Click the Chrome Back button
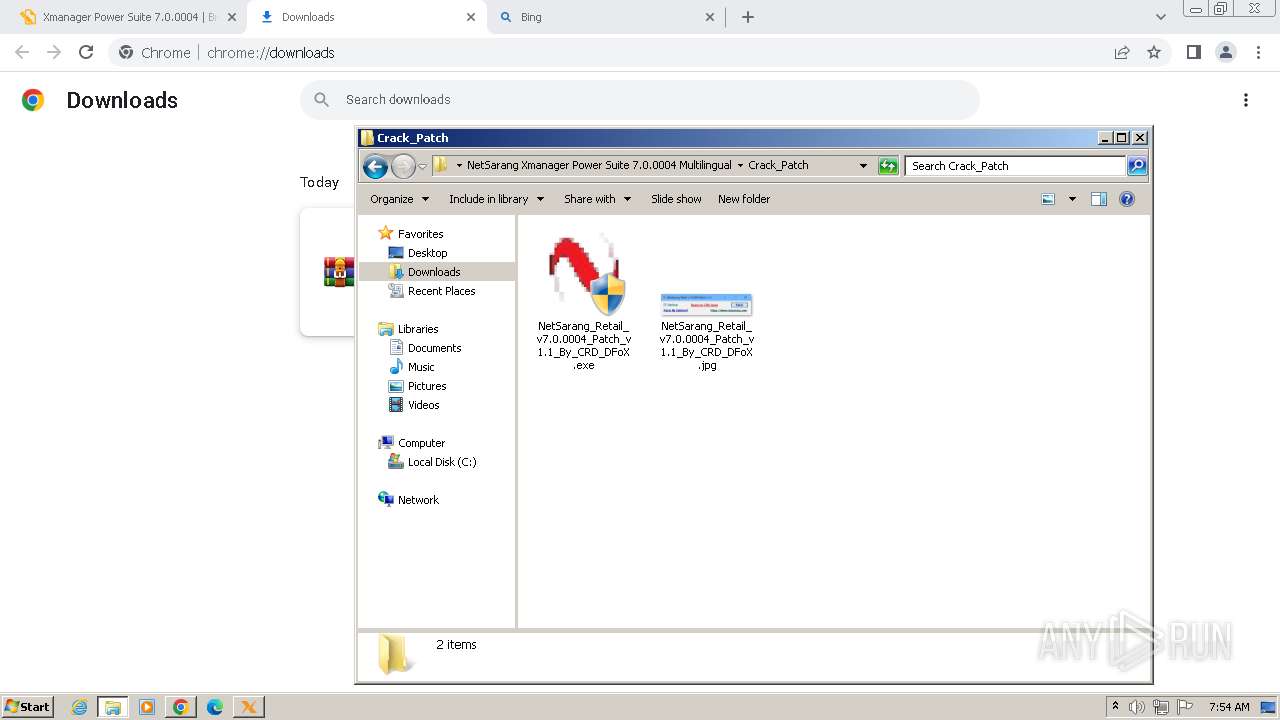Screen dimensions: 1280x720 (22, 52)
